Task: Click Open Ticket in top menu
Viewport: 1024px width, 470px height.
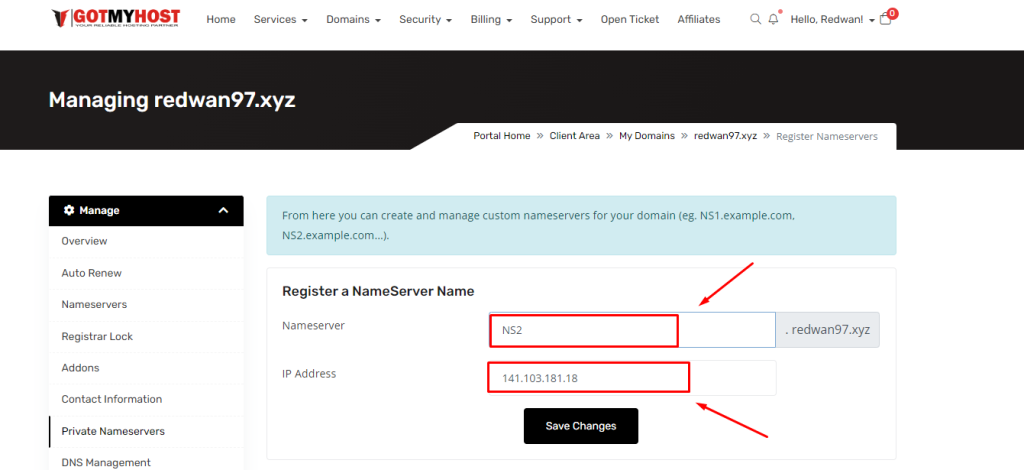Action: pyautogui.click(x=630, y=19)
